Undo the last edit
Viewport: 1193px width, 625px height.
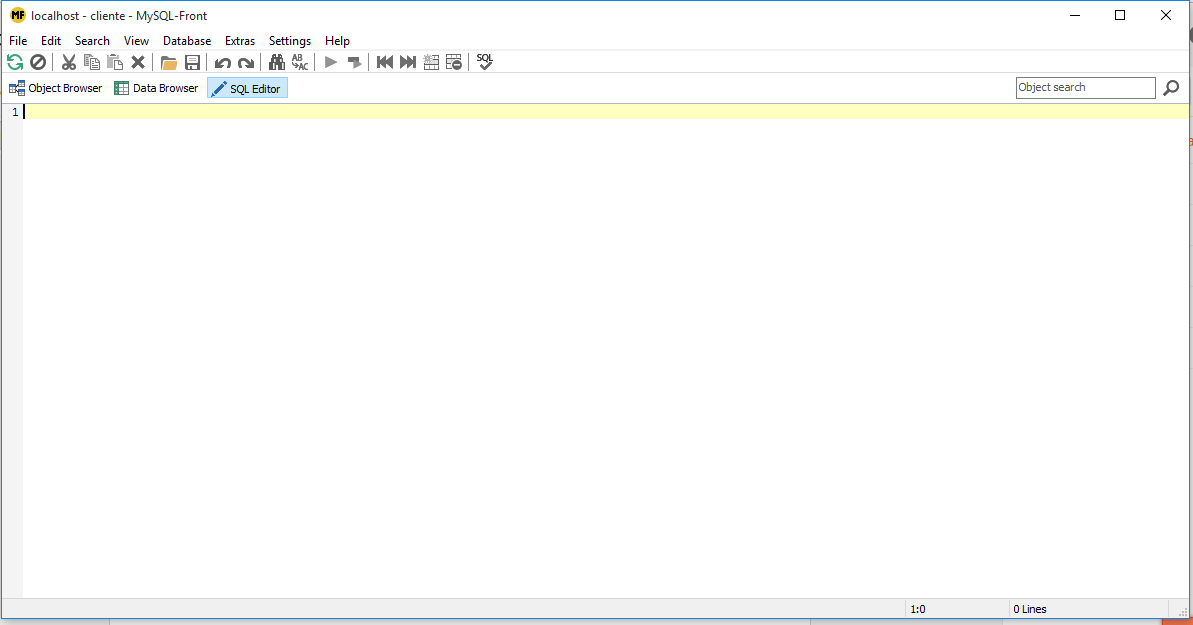click(x=223, y=62)
